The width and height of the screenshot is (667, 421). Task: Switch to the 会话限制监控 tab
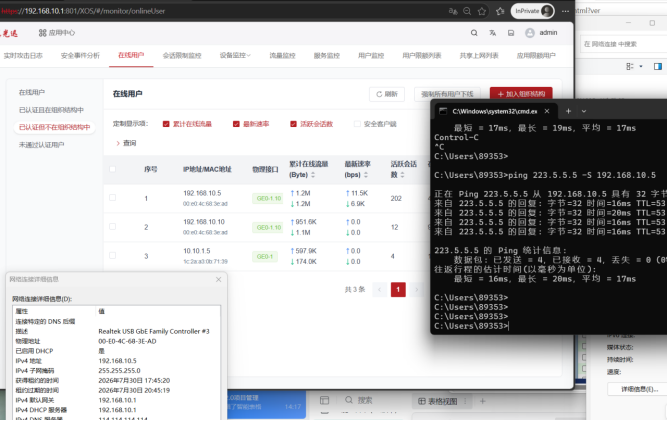click(x=182, y=55)
